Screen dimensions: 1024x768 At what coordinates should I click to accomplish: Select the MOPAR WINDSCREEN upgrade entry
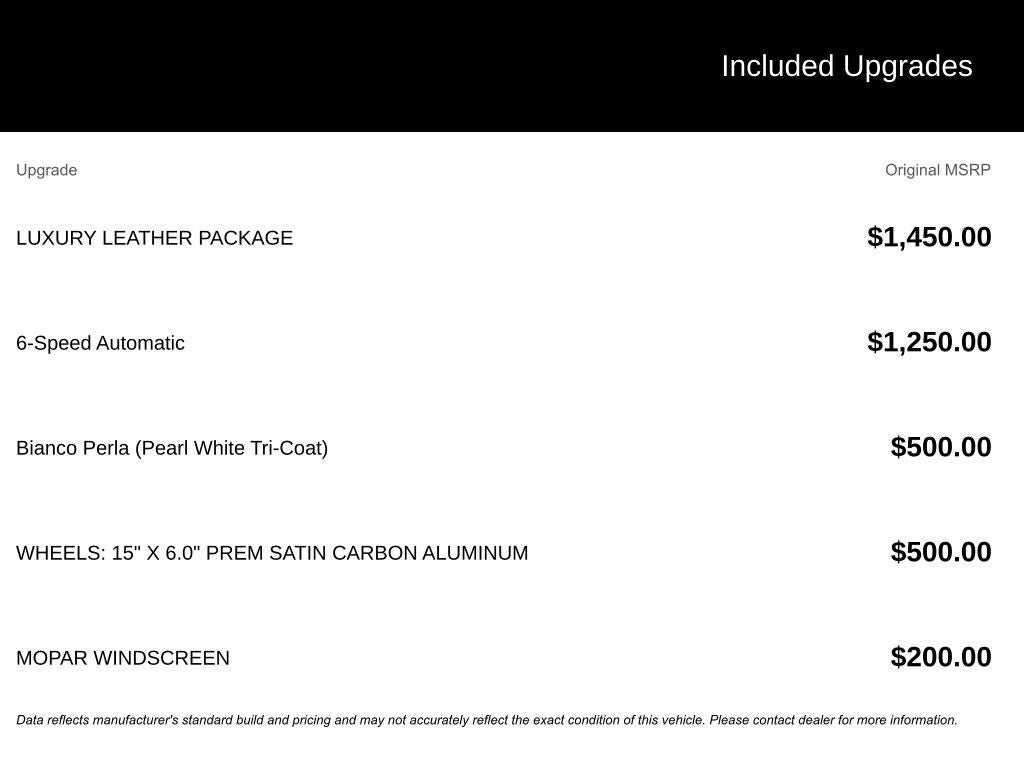click(123, 658)
